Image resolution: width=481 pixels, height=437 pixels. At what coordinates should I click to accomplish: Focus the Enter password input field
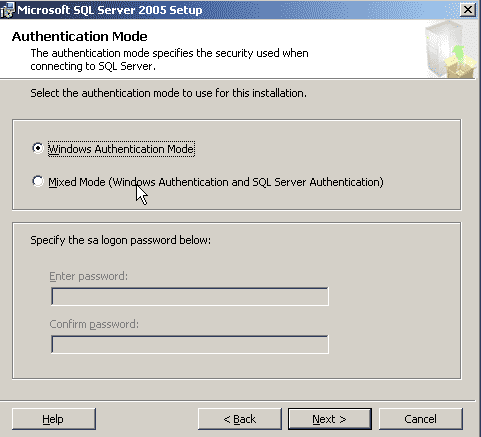[x=190, y=296]
